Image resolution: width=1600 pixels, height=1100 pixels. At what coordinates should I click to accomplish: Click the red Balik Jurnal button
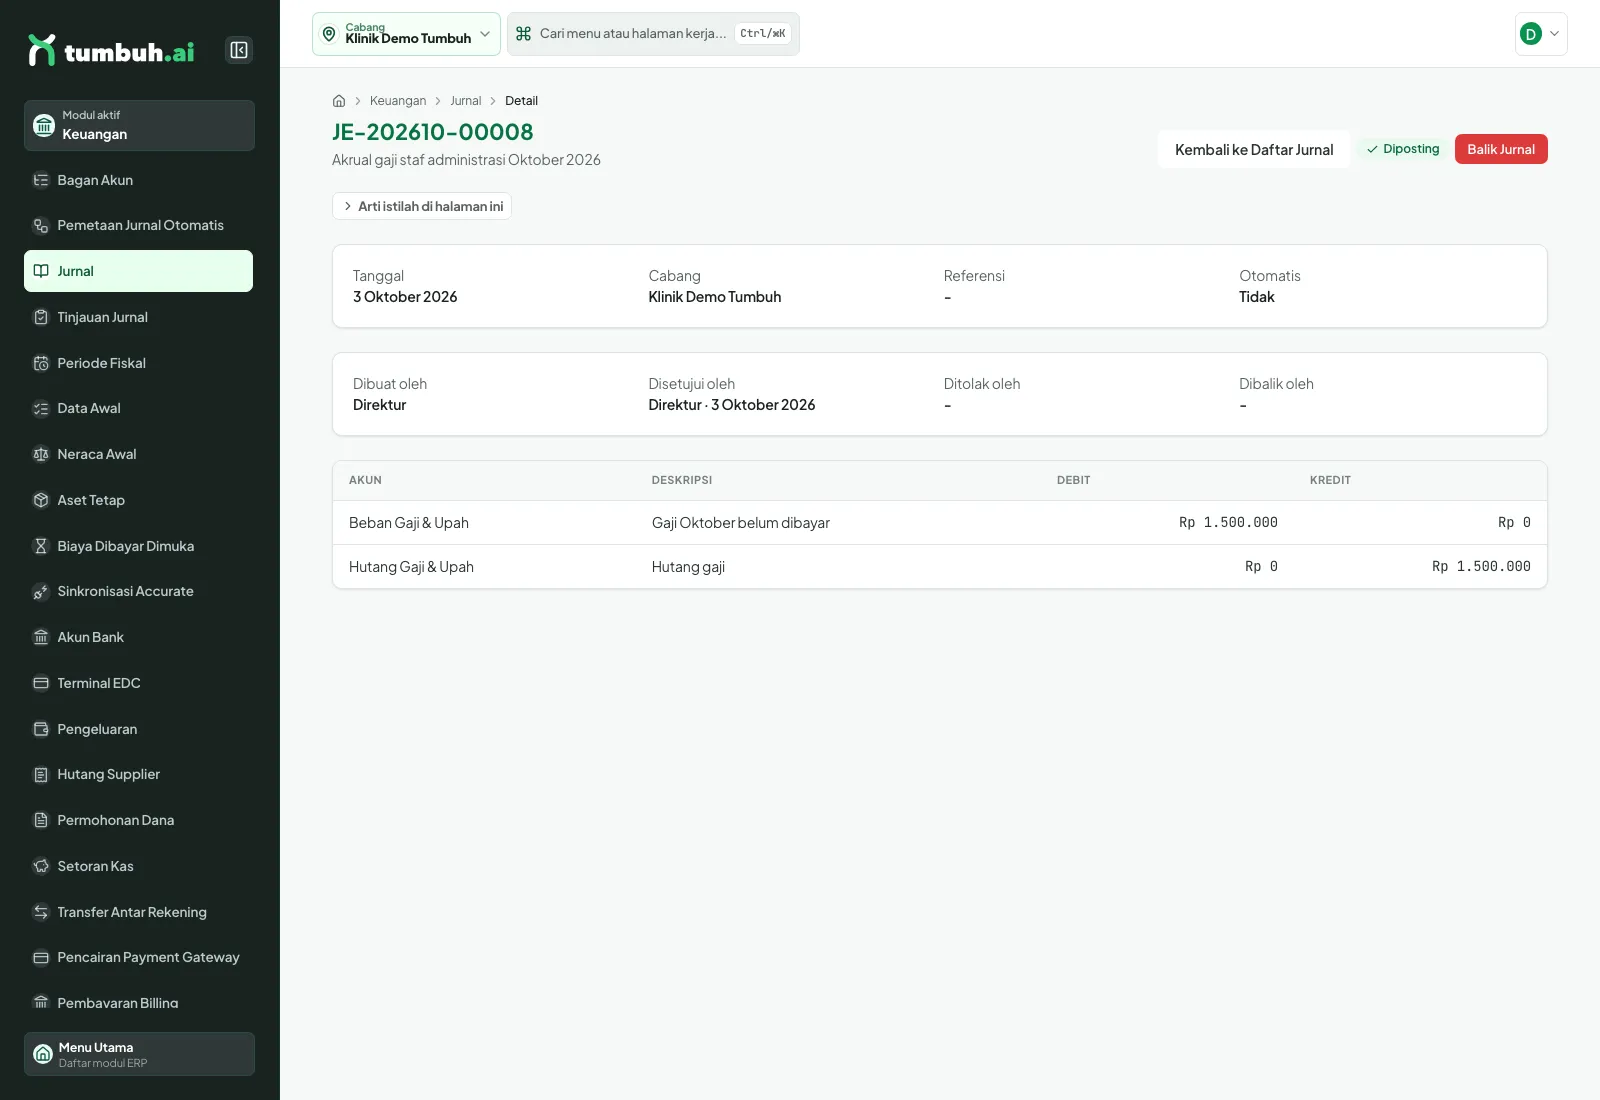coord(1501,149)
